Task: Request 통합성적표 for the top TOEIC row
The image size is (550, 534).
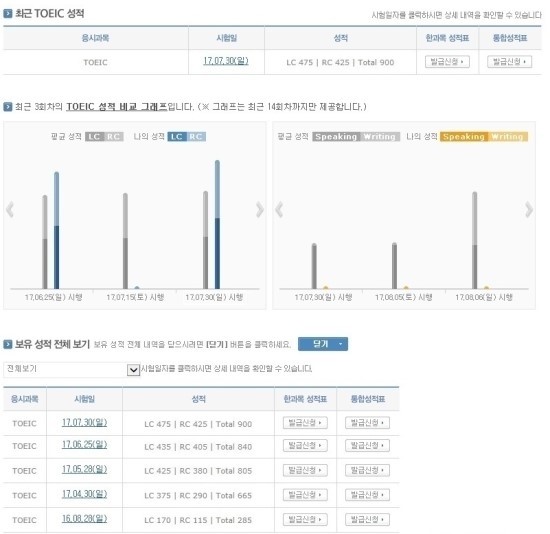Action: (509, 62)
